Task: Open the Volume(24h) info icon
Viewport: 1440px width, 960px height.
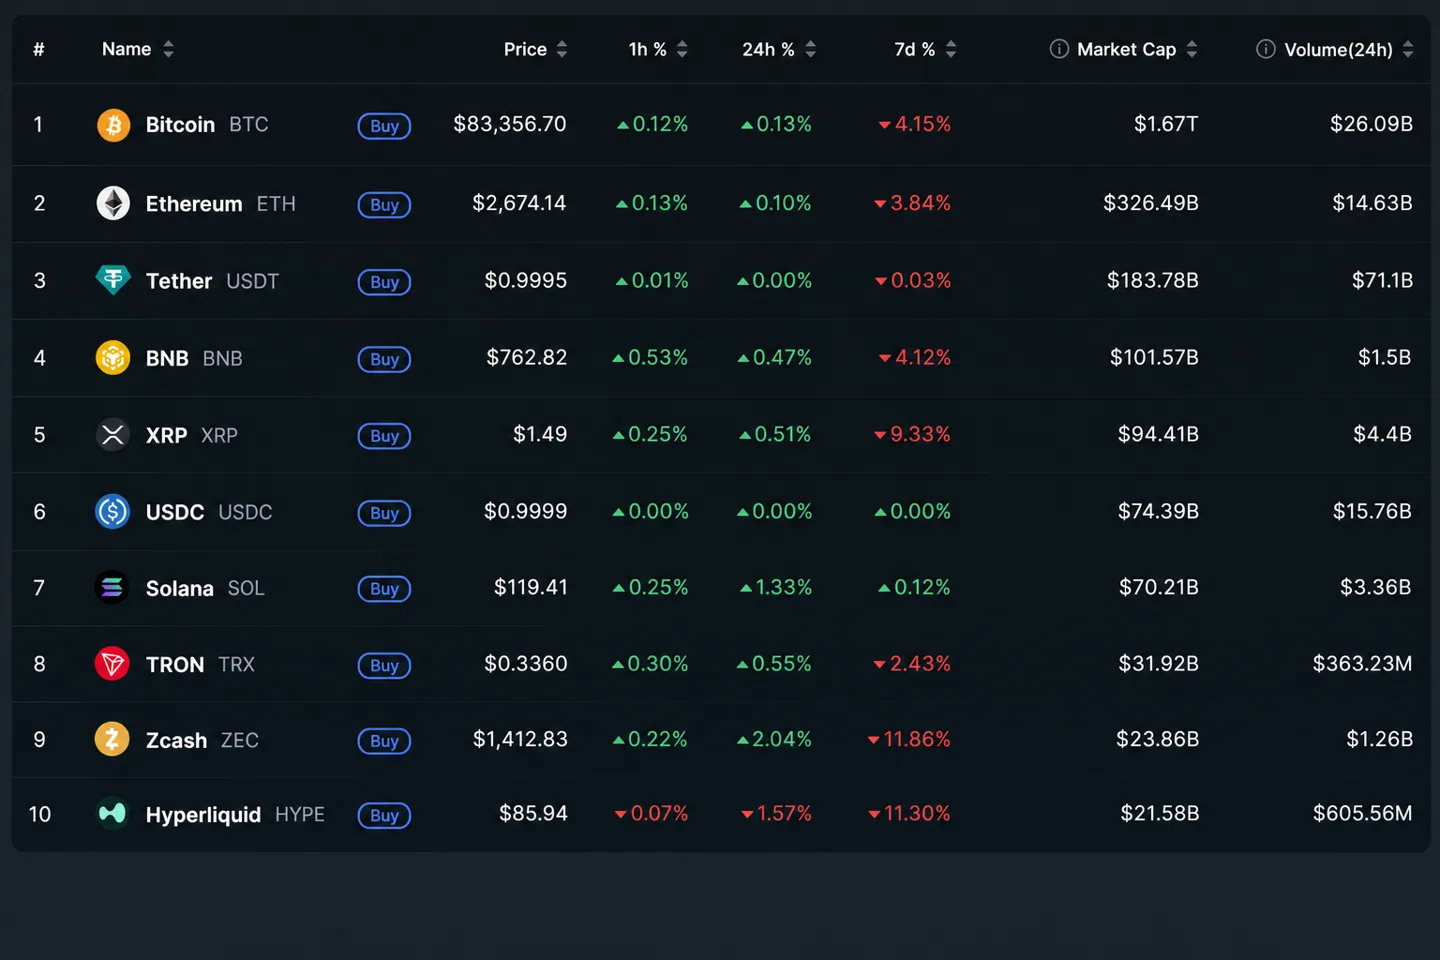Action: (x=1266, y=49)
